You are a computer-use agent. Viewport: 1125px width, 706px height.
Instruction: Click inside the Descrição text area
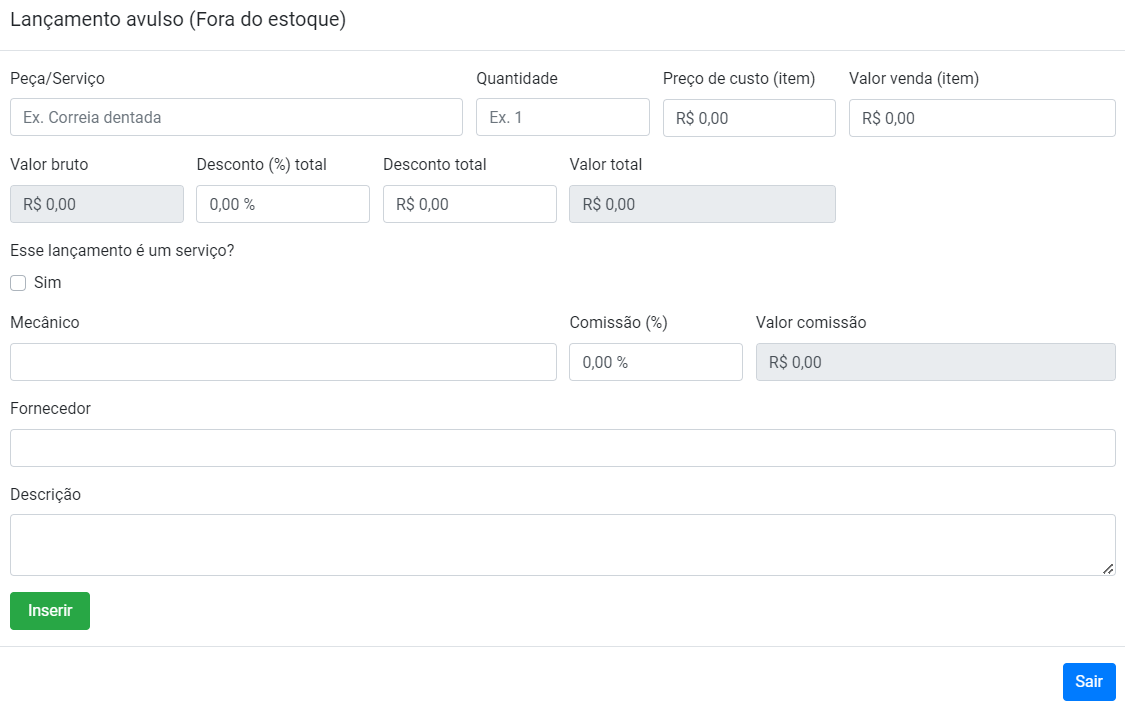coord(560,544)
